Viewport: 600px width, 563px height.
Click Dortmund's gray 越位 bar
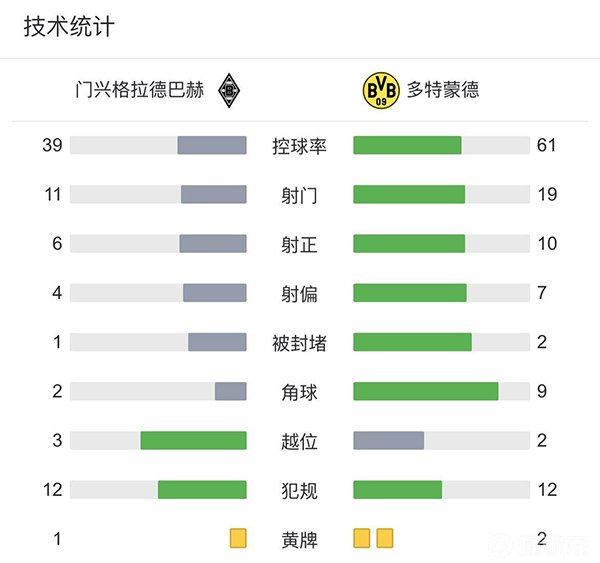point(389,440)
